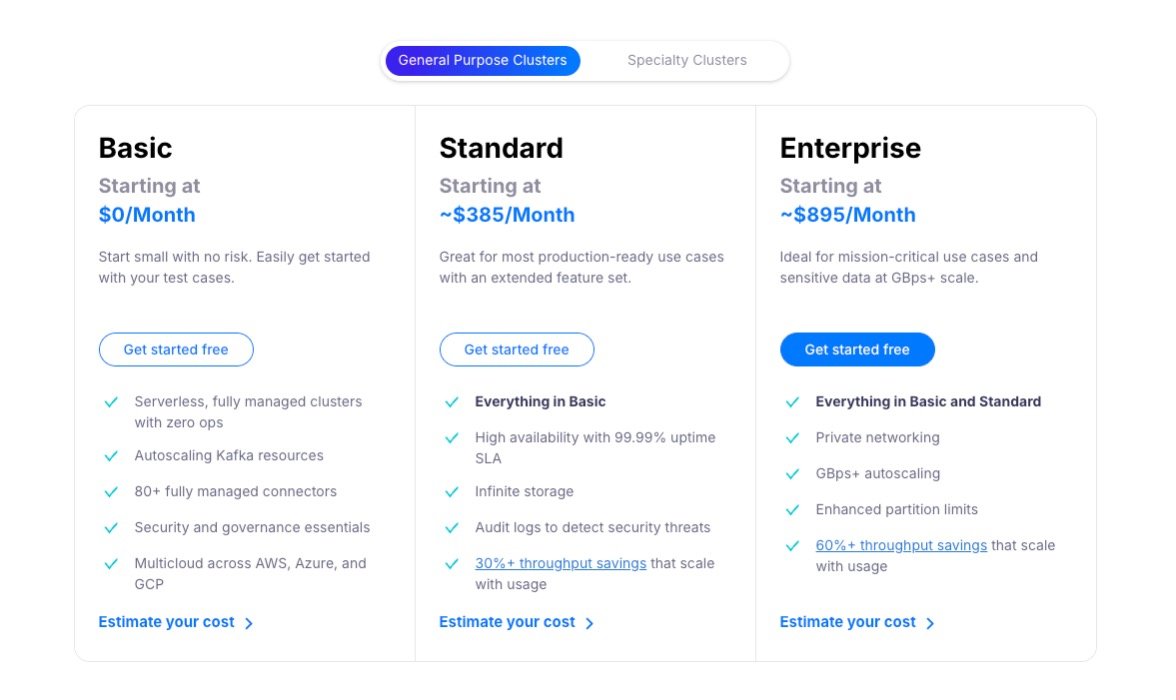Viewport: 1176px width, 700px height.
Task: Click checkmark beside GBps+ autoscaling
Action: point(793,474)
